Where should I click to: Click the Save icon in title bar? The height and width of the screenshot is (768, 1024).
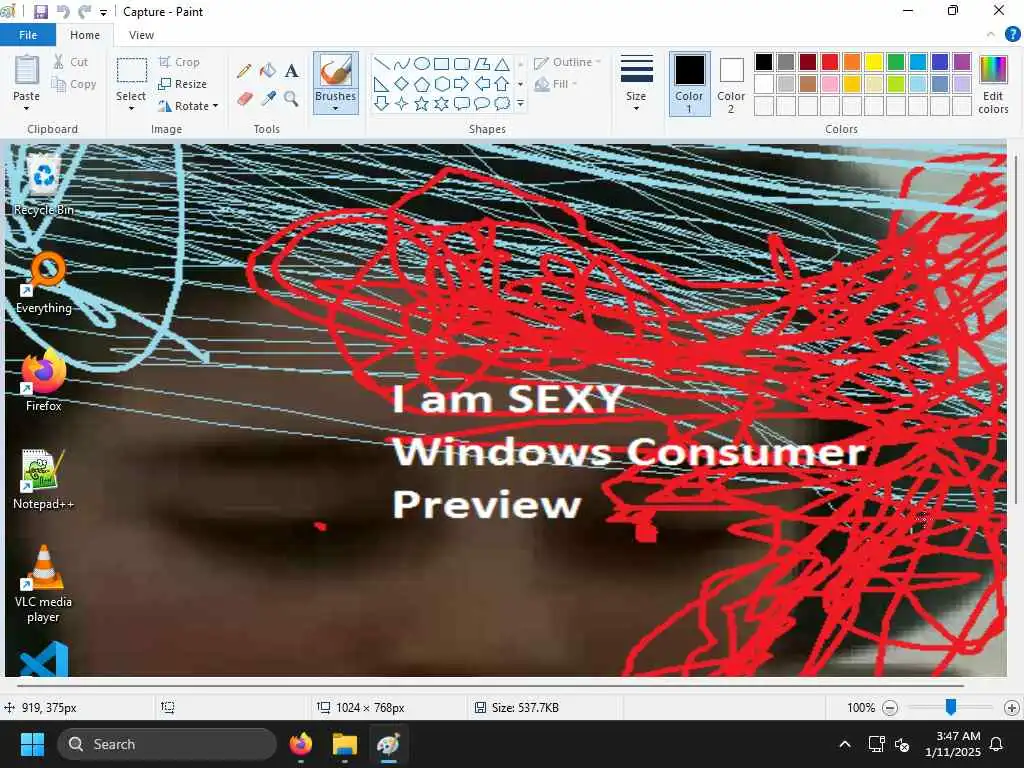40,12
